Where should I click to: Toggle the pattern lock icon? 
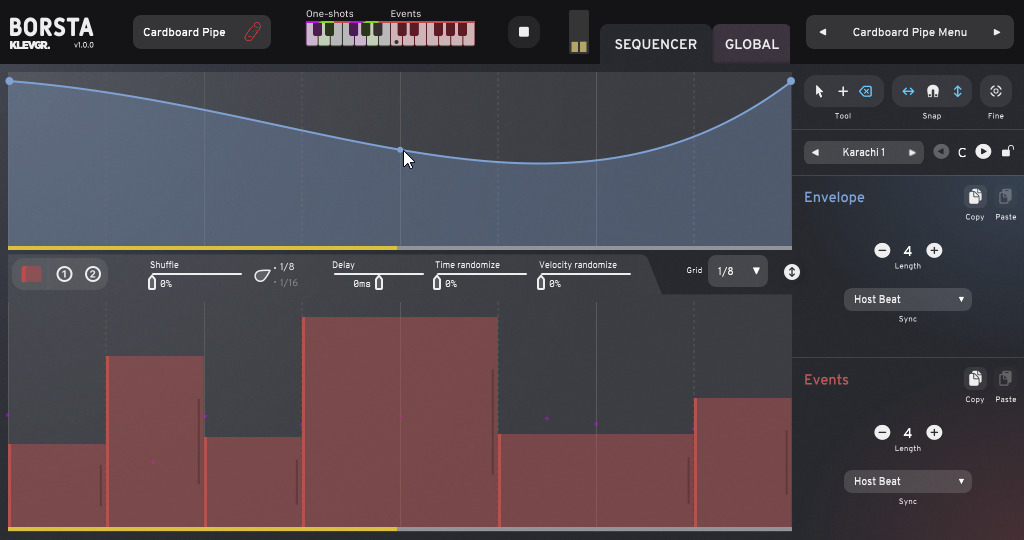1008,151
